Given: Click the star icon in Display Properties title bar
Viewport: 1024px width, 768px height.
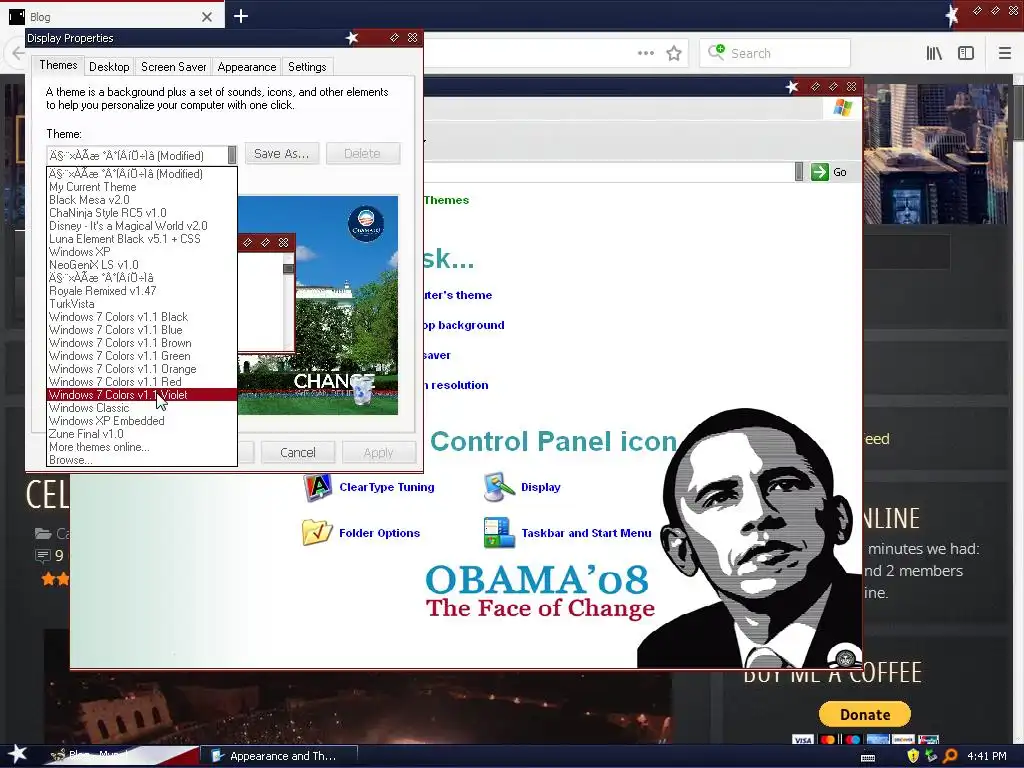Looking at the screenshot, I should [x=352, y=38].
